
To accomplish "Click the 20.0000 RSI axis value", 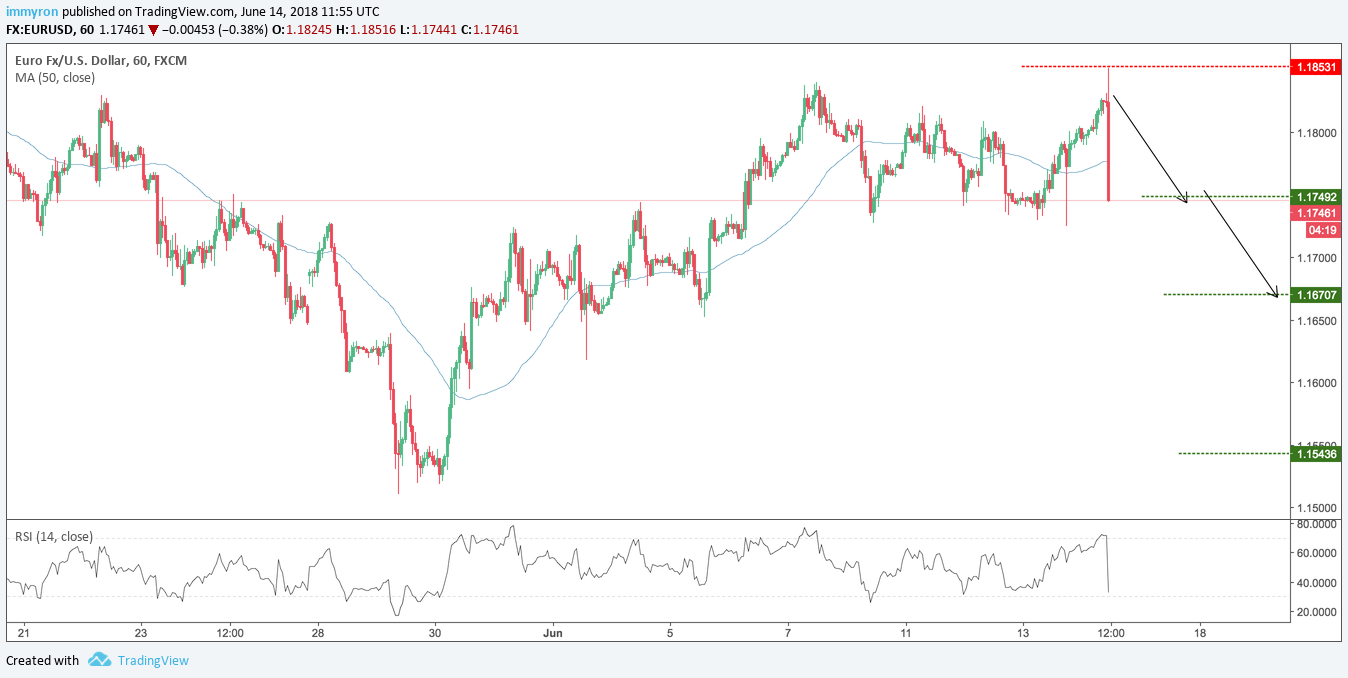I will click(1316, 612).
